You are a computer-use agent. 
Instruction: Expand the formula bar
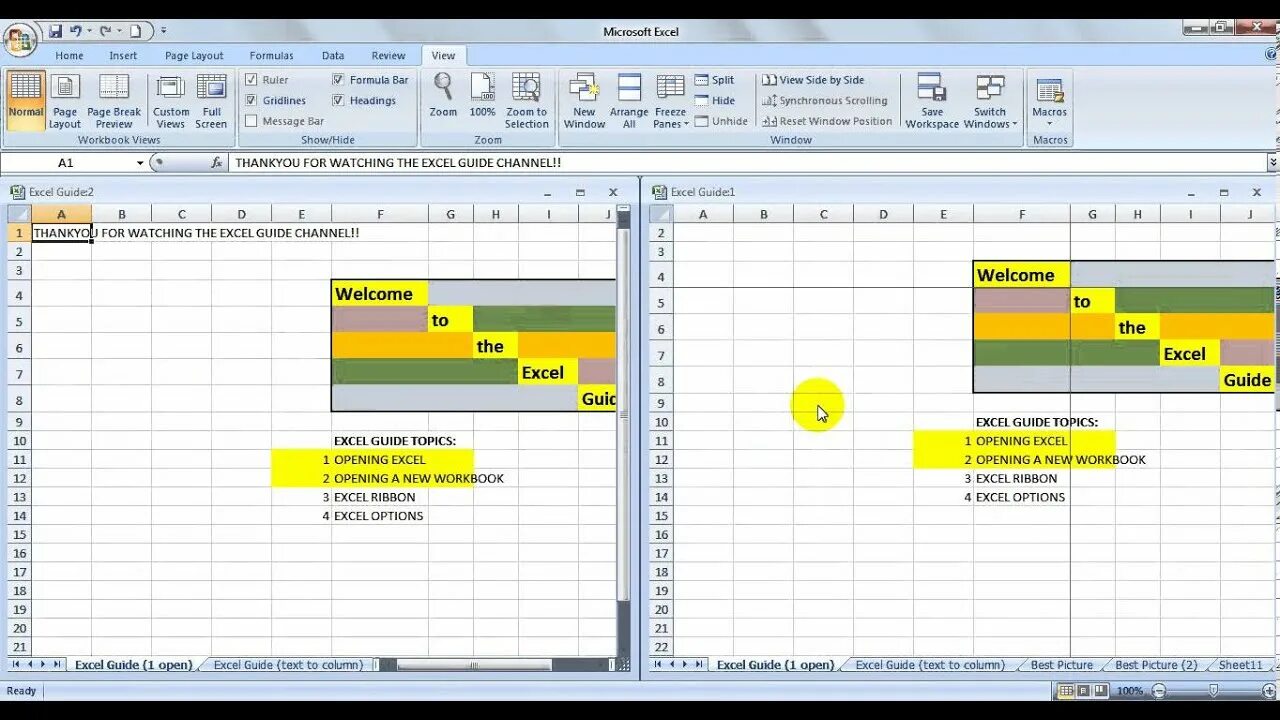tap(1272, 162)
